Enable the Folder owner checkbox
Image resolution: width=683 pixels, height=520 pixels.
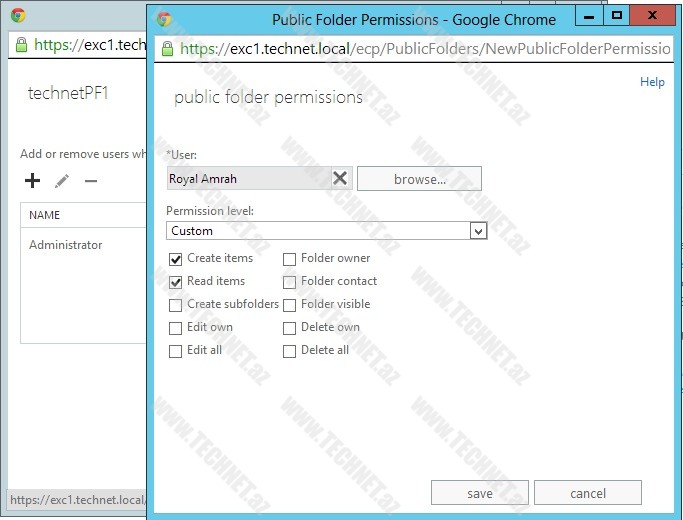coord(290,259)
